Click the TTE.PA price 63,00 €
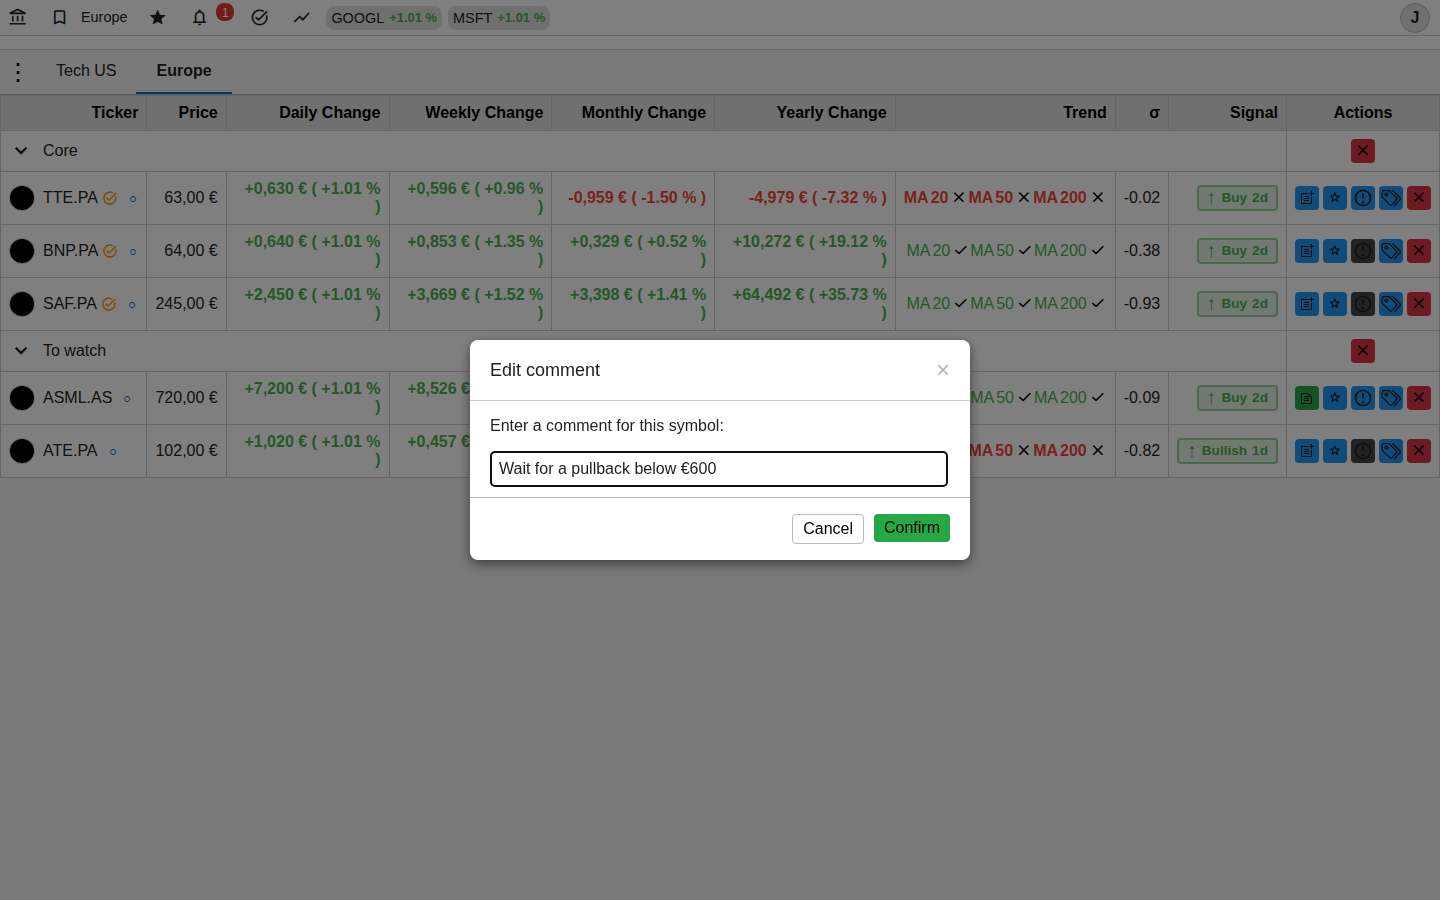Screen dimensions: 1440x900 191,198
